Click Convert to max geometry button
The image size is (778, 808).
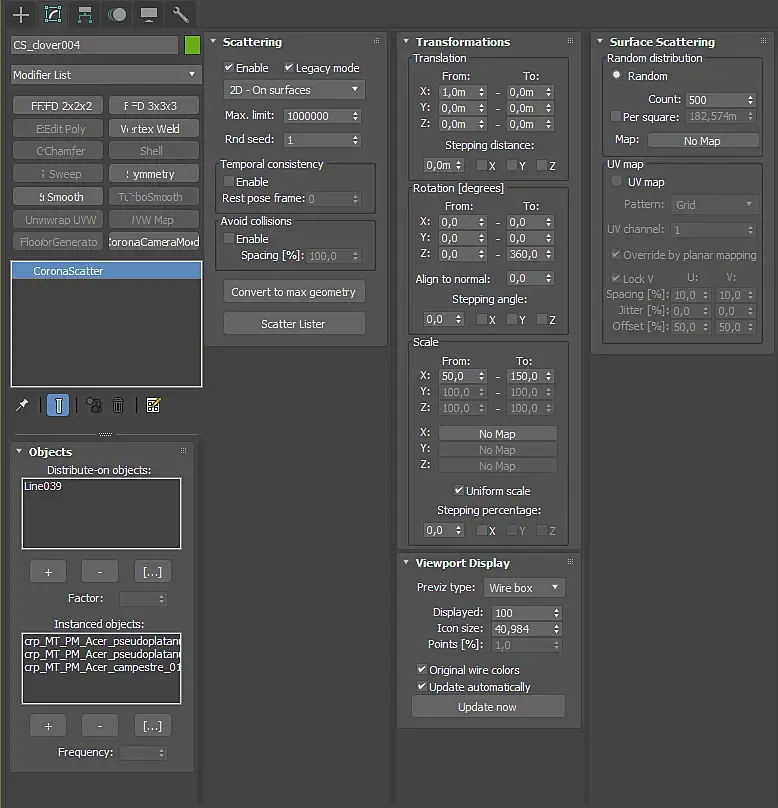[x=294, y=292]
